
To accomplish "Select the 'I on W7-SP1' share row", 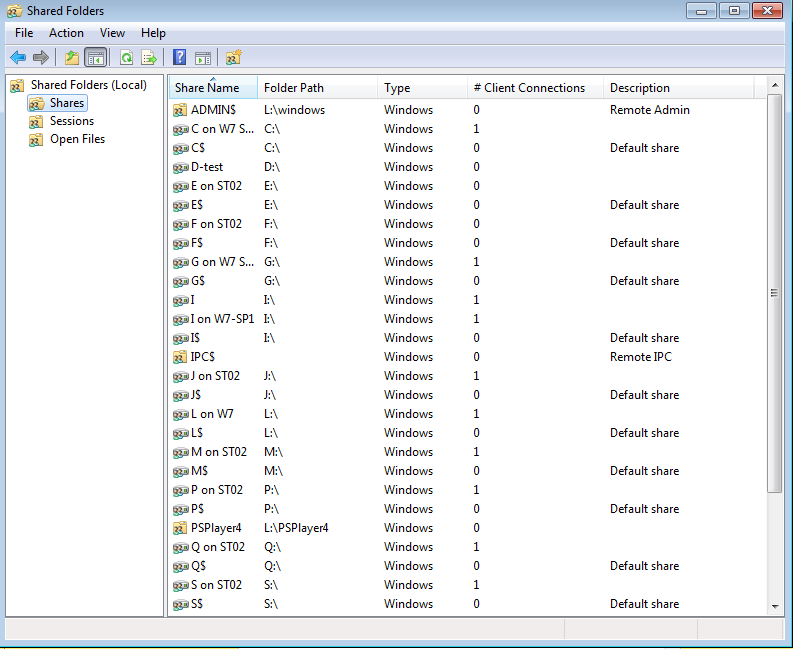I will coord(467,319).
